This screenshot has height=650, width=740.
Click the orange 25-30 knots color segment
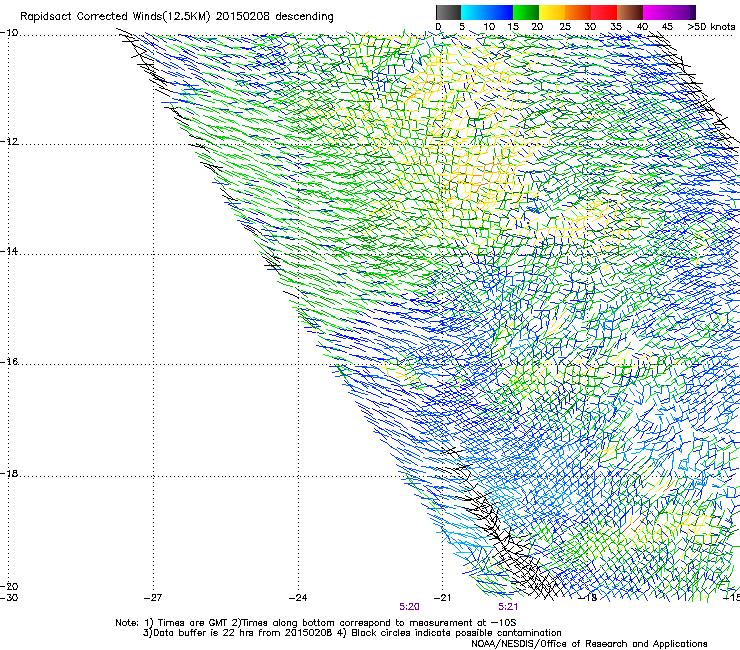(x=578, y=12)
